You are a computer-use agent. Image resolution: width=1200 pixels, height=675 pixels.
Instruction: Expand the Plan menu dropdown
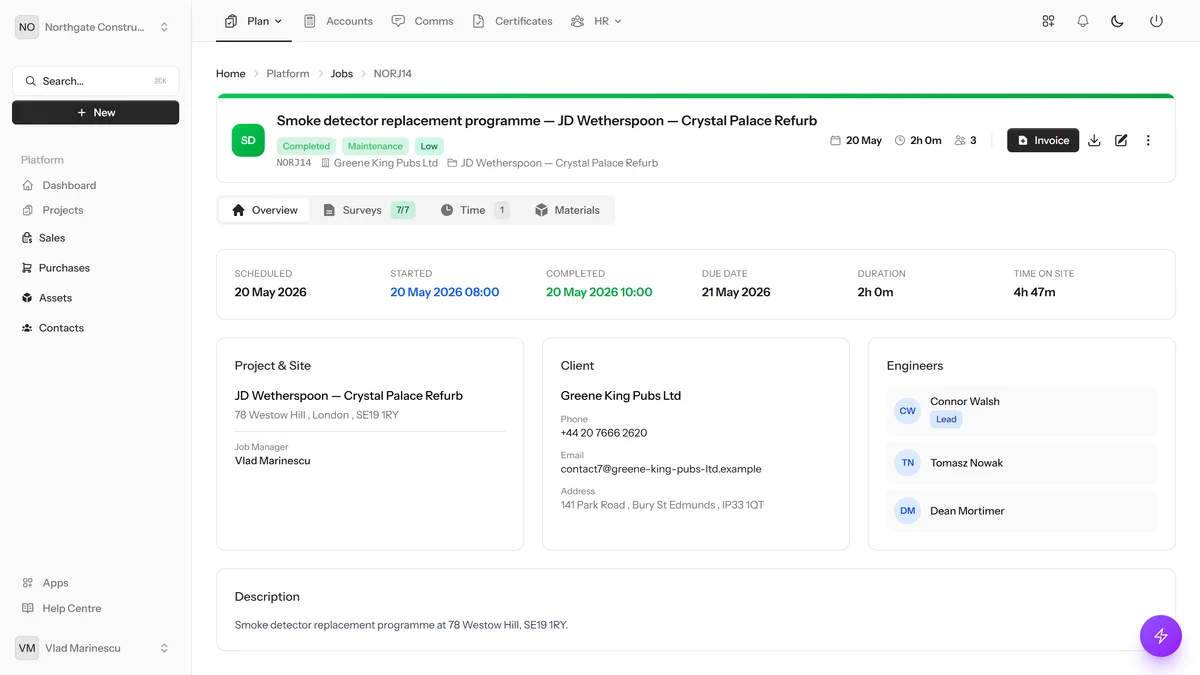(254, 21)
